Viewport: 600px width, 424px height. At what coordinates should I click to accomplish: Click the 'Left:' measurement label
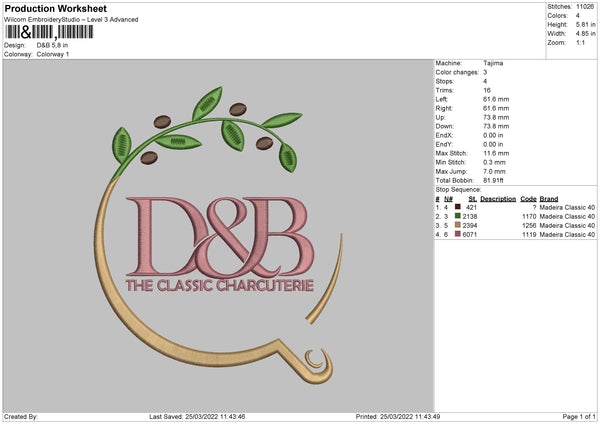(442, 99)
